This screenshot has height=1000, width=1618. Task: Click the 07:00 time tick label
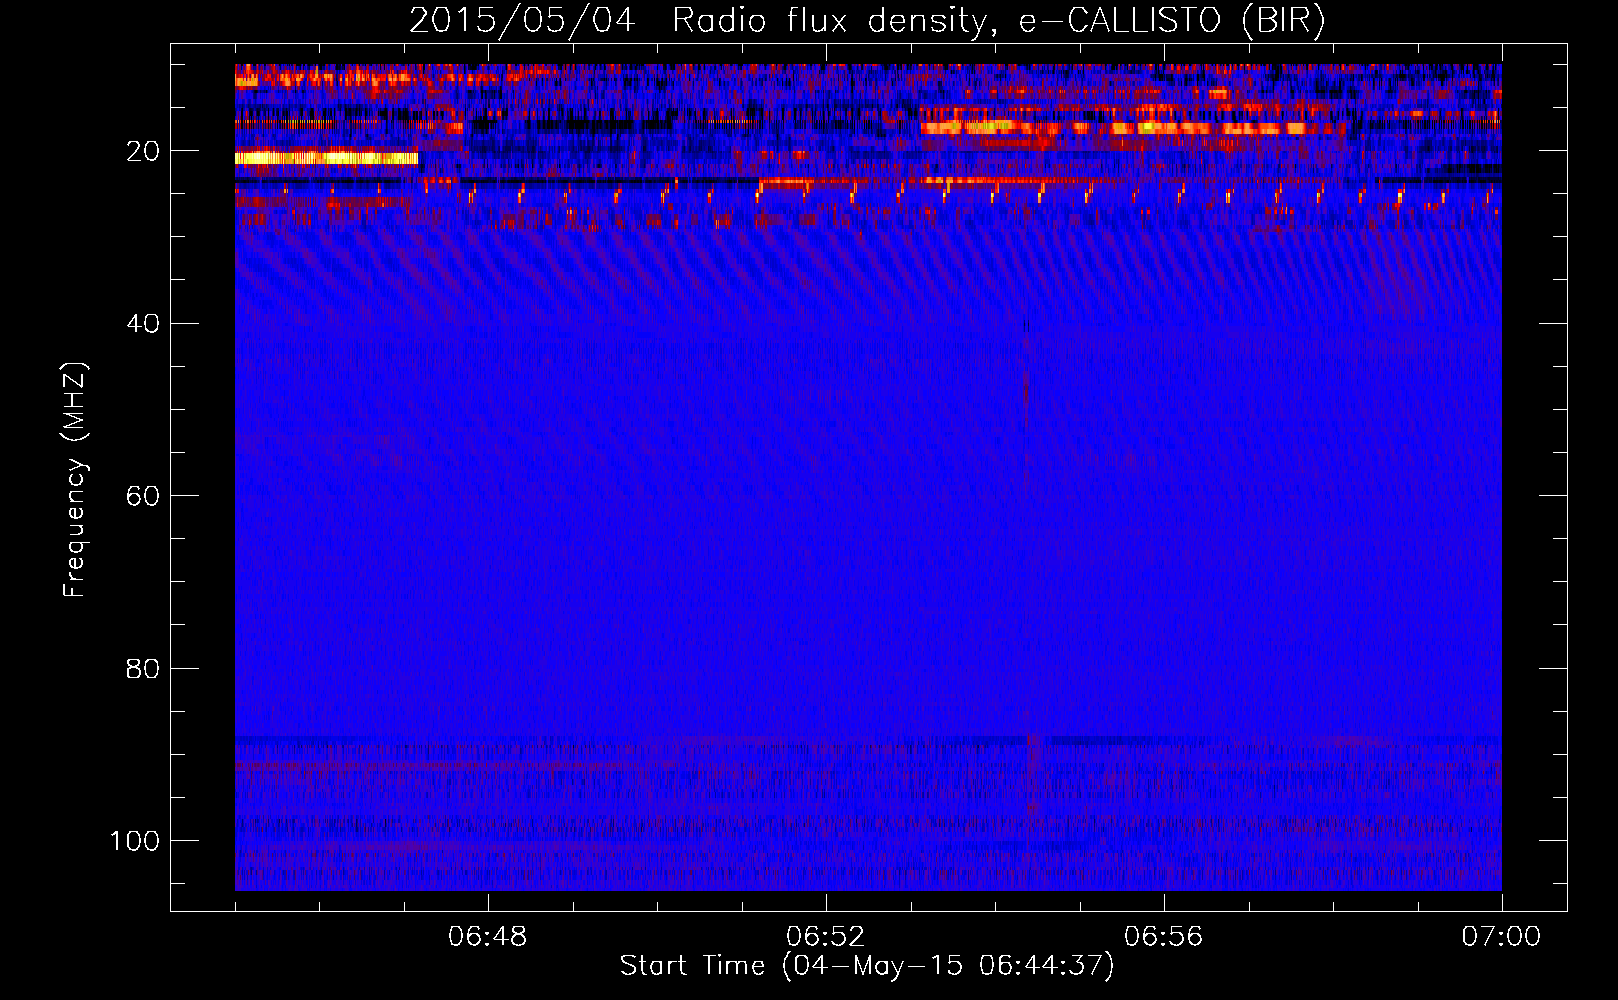[1501, 937]
